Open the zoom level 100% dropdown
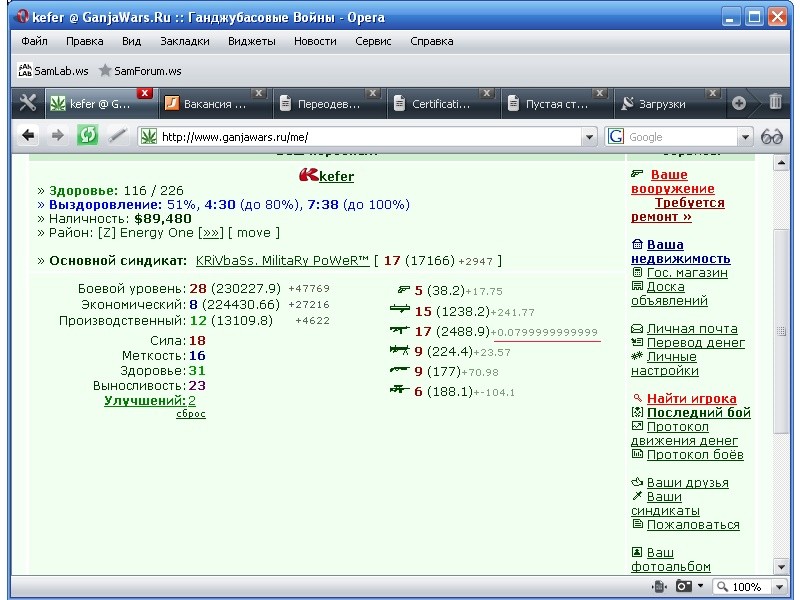The image size is (800, 600). click(779, 587)
